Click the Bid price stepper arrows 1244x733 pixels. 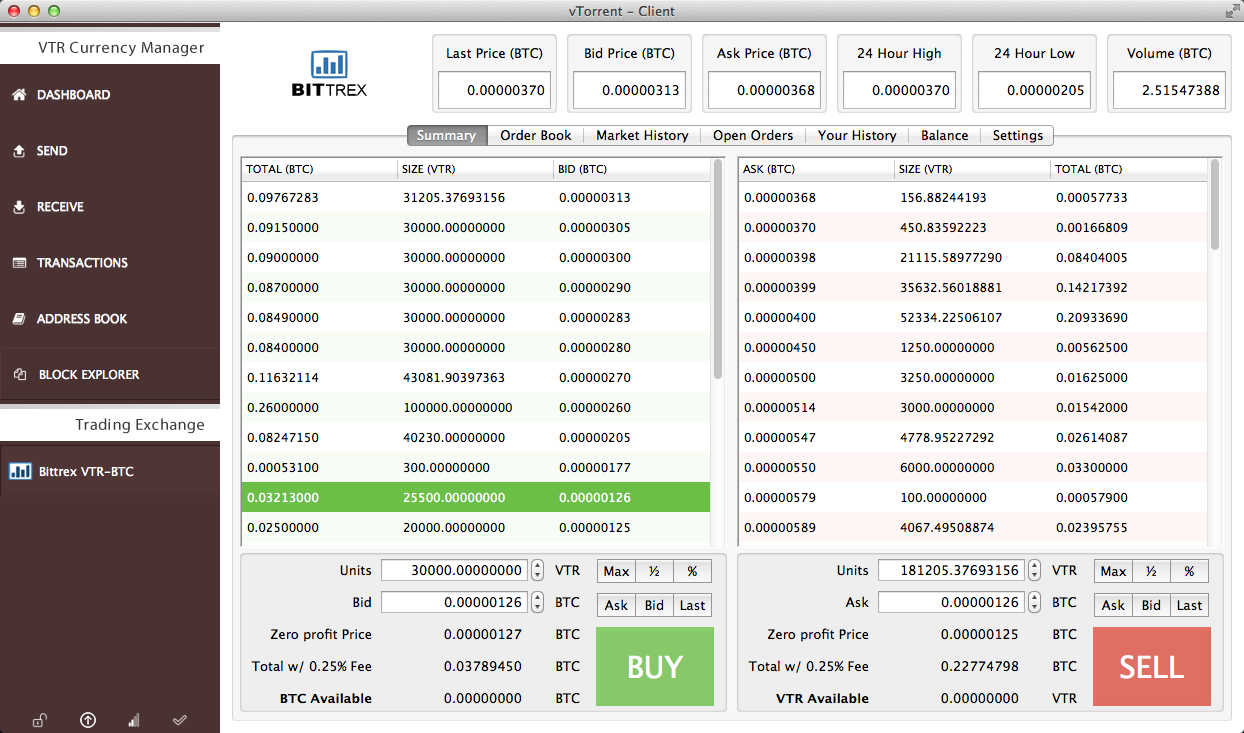pyautogui.click(x=538, y=603)
